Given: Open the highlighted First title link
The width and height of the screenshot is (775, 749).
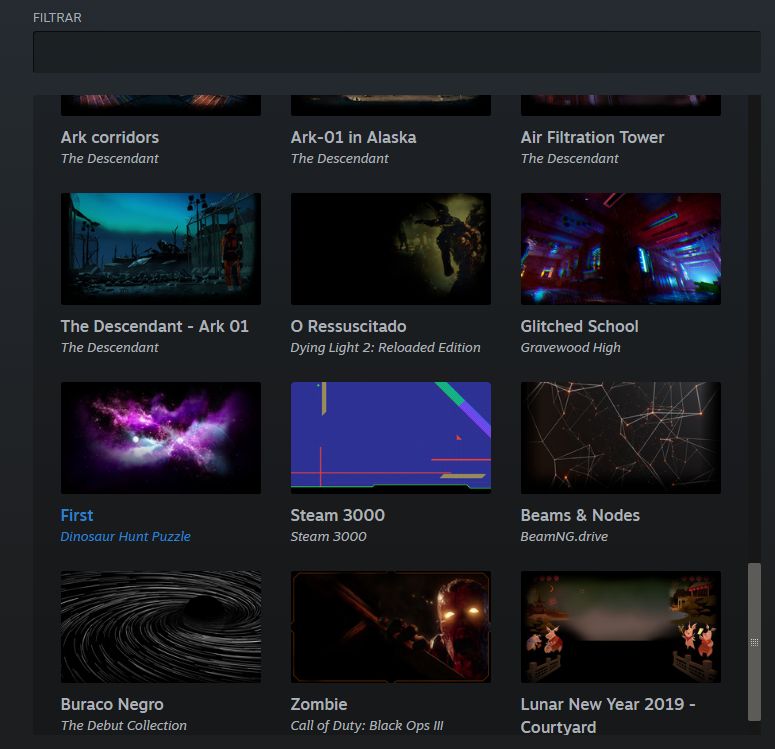Looking at the screenshot, I should click(77, 515).
